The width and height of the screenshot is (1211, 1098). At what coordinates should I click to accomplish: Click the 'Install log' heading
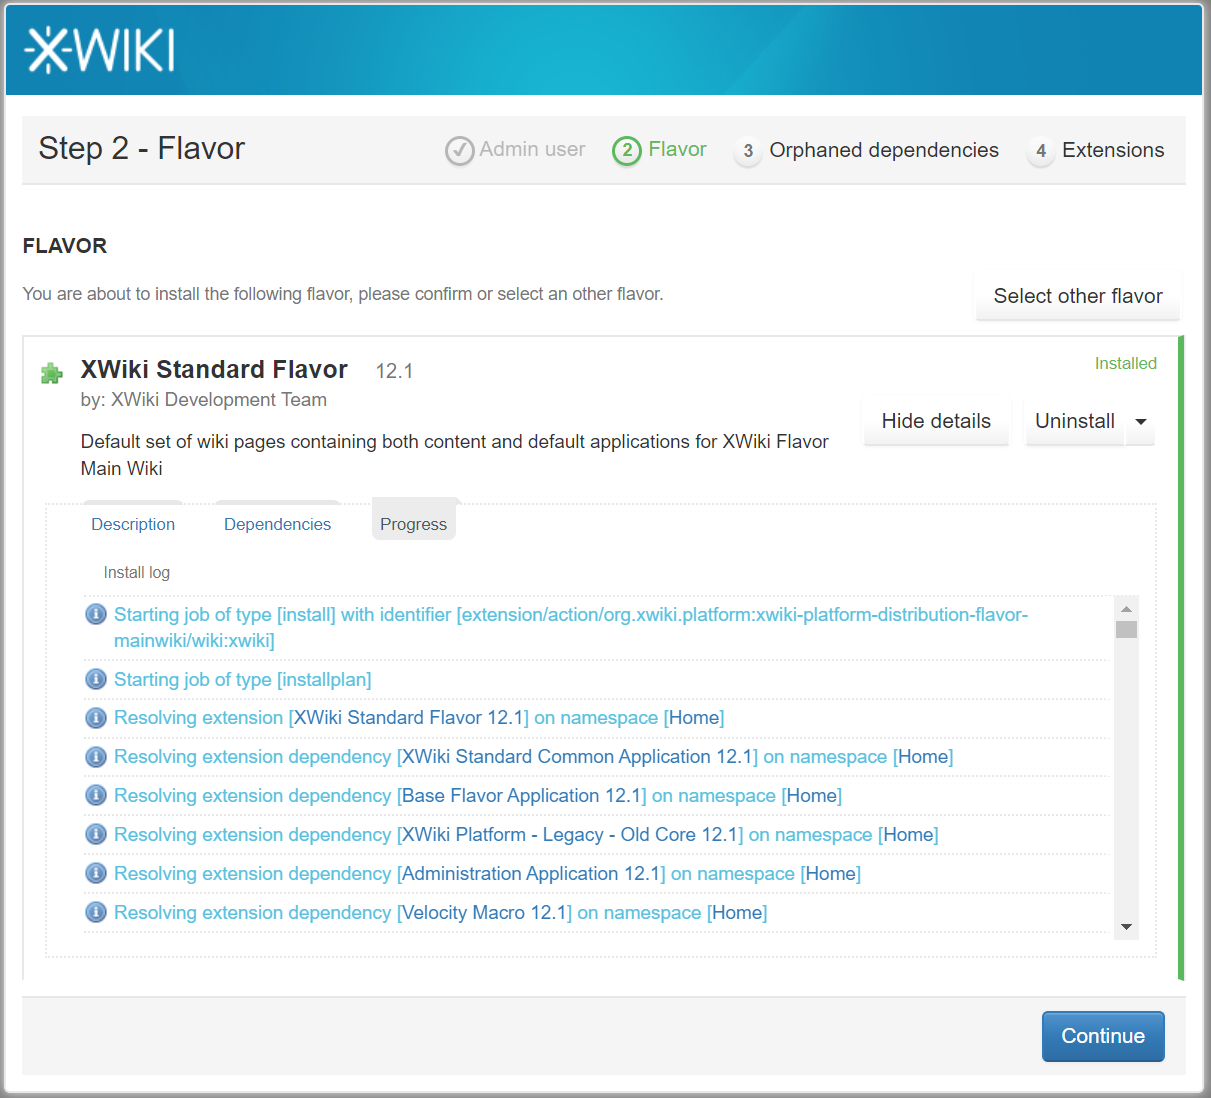point(137,572)
